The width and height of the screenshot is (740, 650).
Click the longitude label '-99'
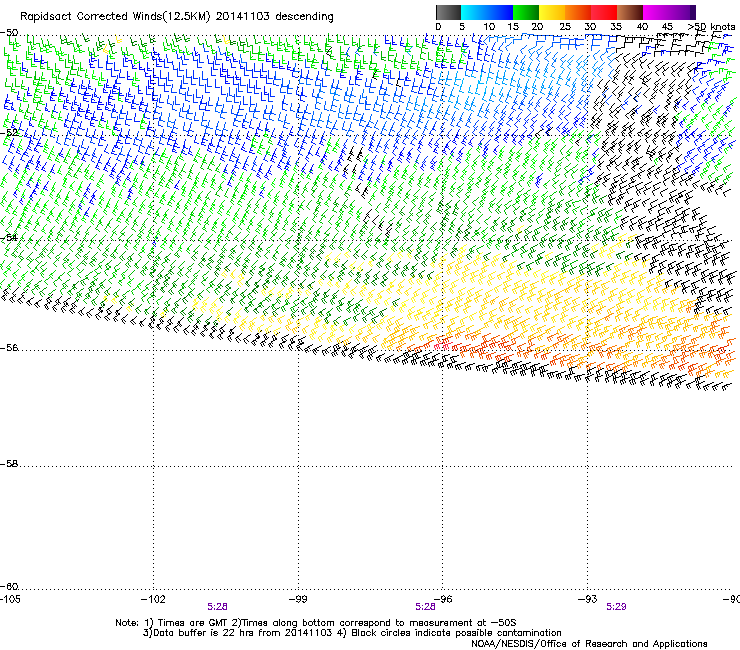click(x=298, y=599)
